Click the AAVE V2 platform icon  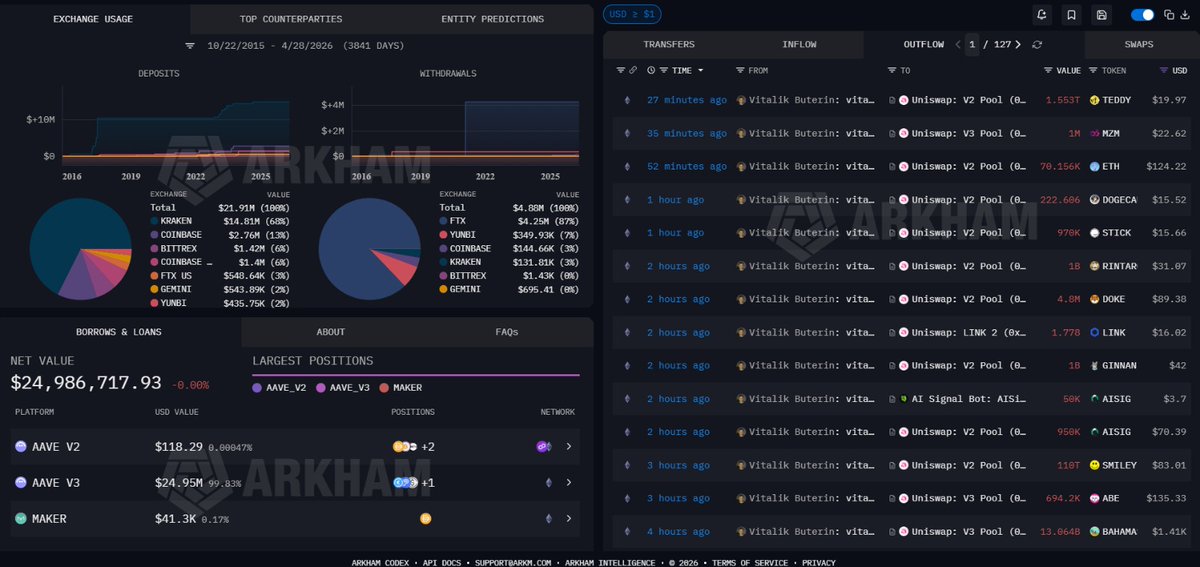tap(21, 447)
